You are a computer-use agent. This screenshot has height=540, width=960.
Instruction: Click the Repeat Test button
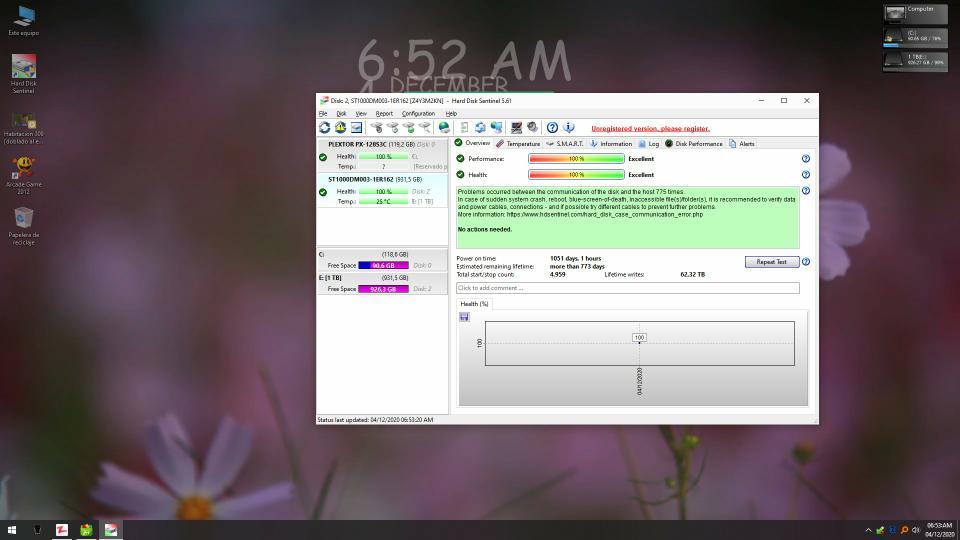point(771,261)
